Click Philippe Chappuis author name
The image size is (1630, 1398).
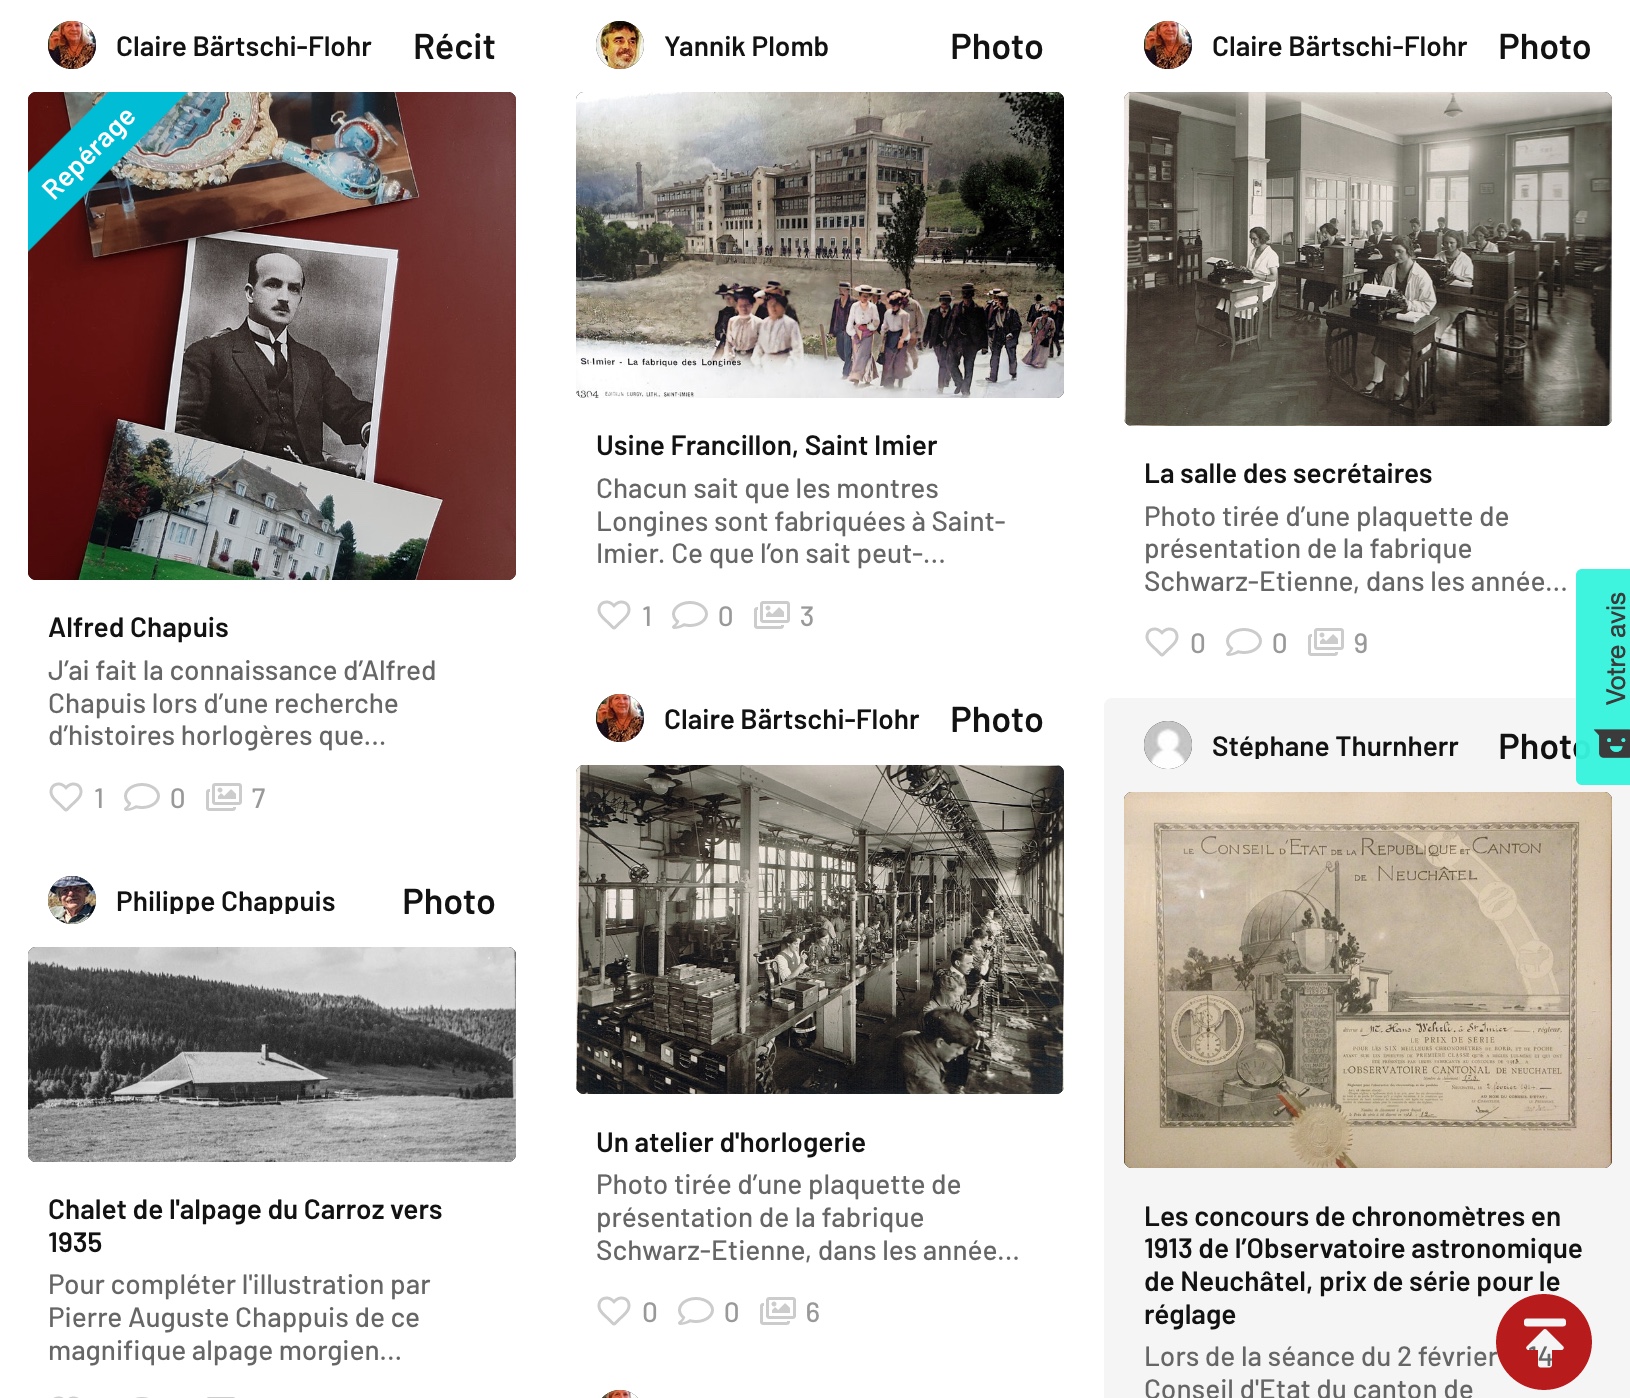click(226, 902)
